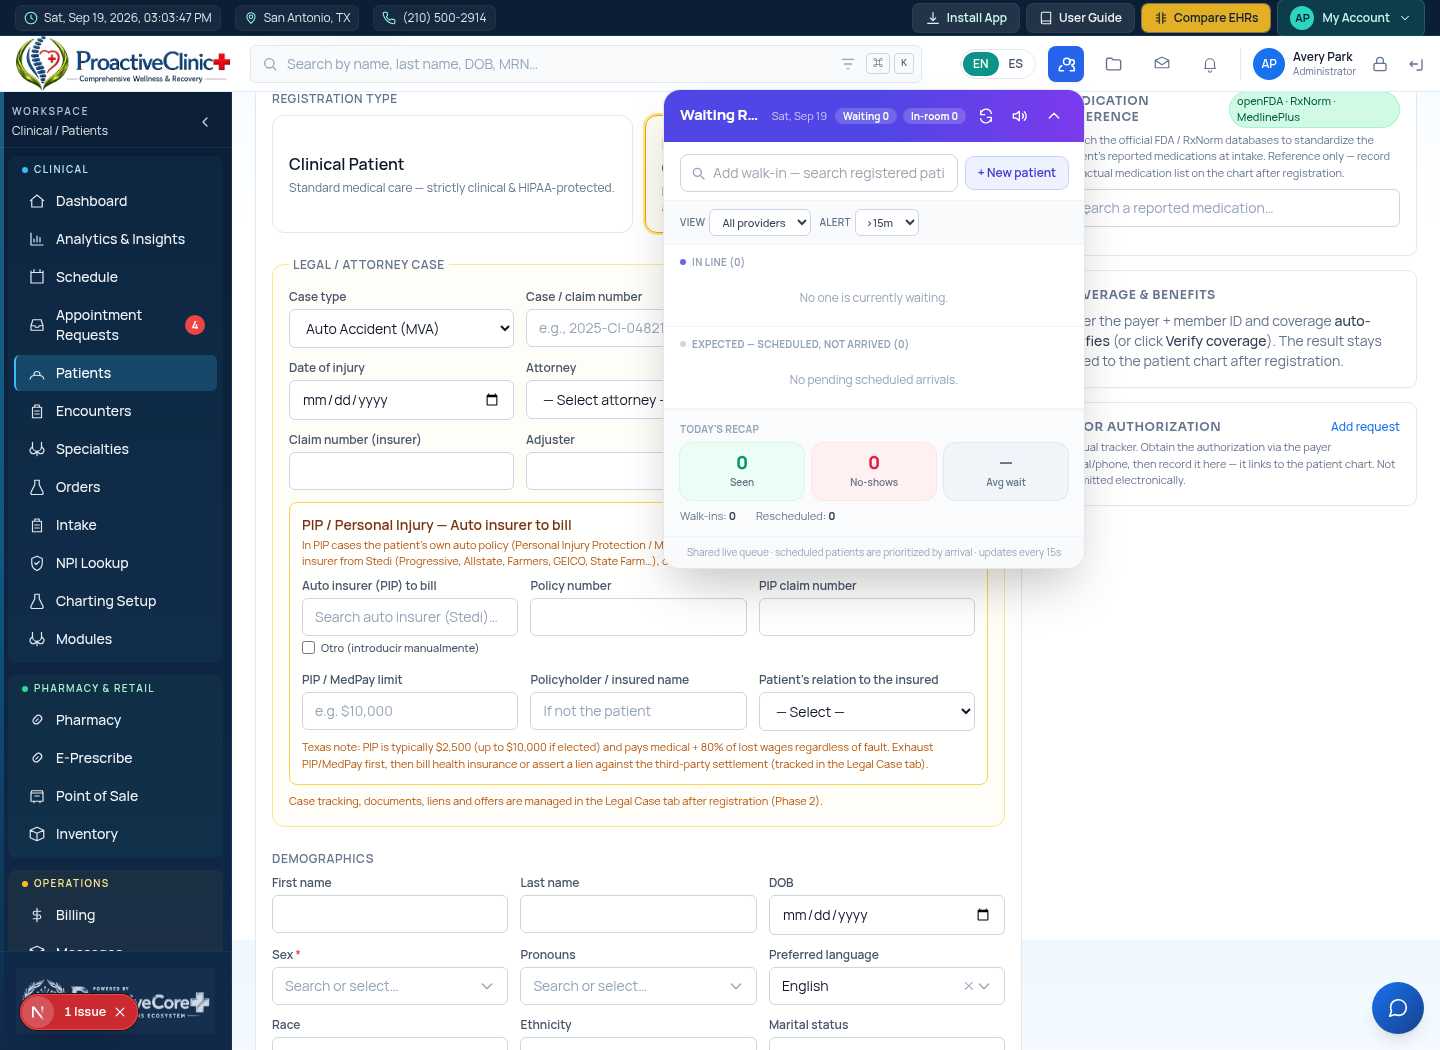
Task: Switch language to ES
Action: [1016, 64]
